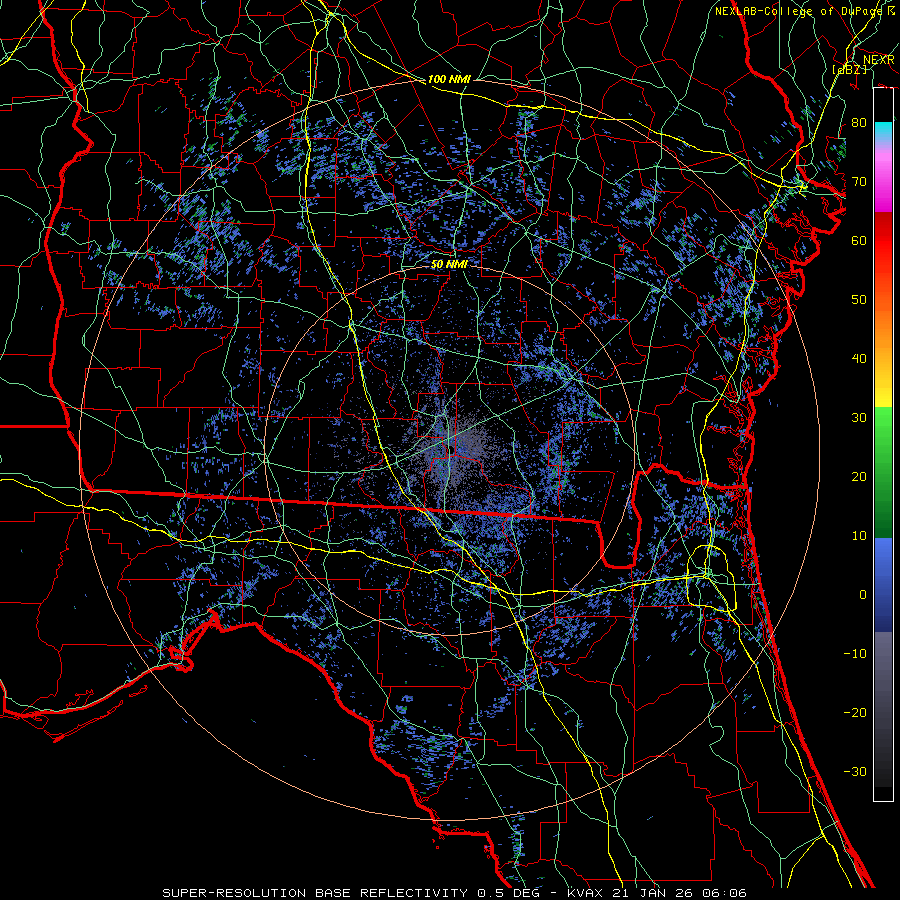This screenshot has height=900, width=900.
Task: Click the 50 value on the dBZ scale
Action: [859, 300]
